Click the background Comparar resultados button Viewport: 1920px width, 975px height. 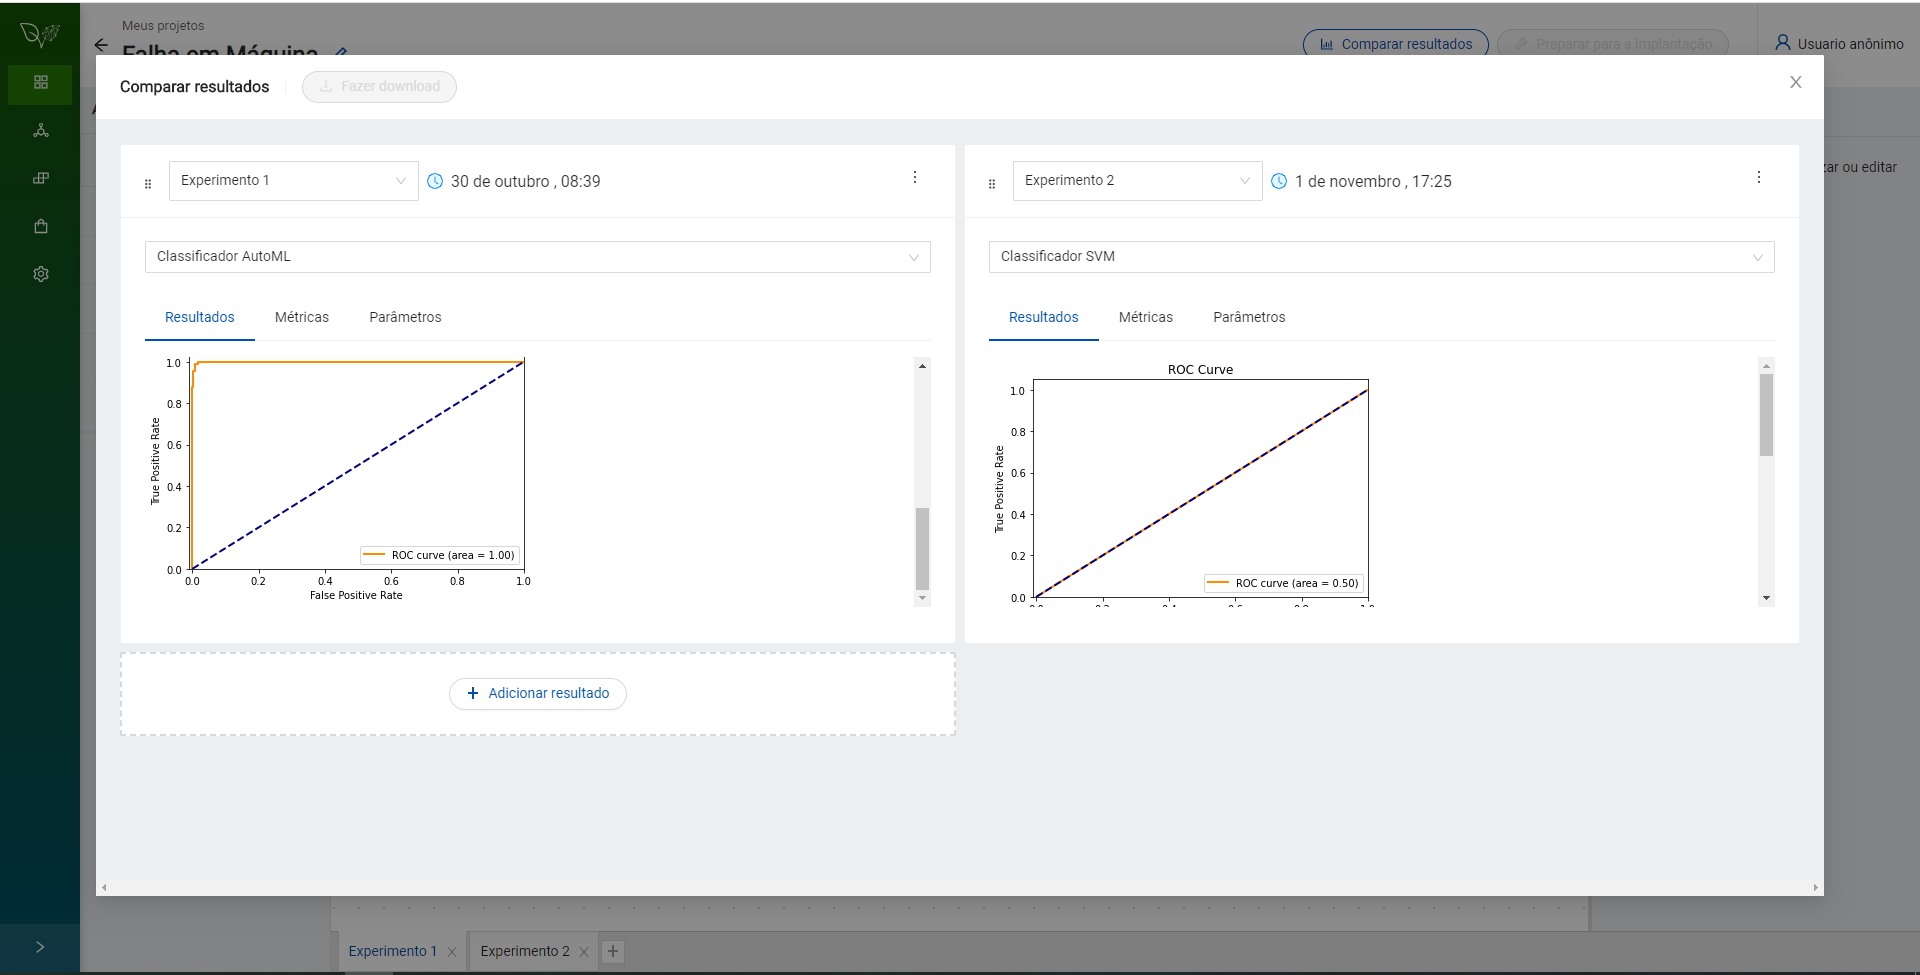[1395, 44]
